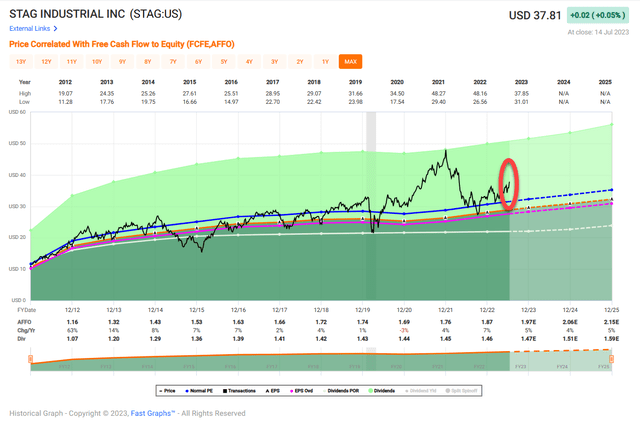Click the 63% change for 12/12

(x=72, y=330)
